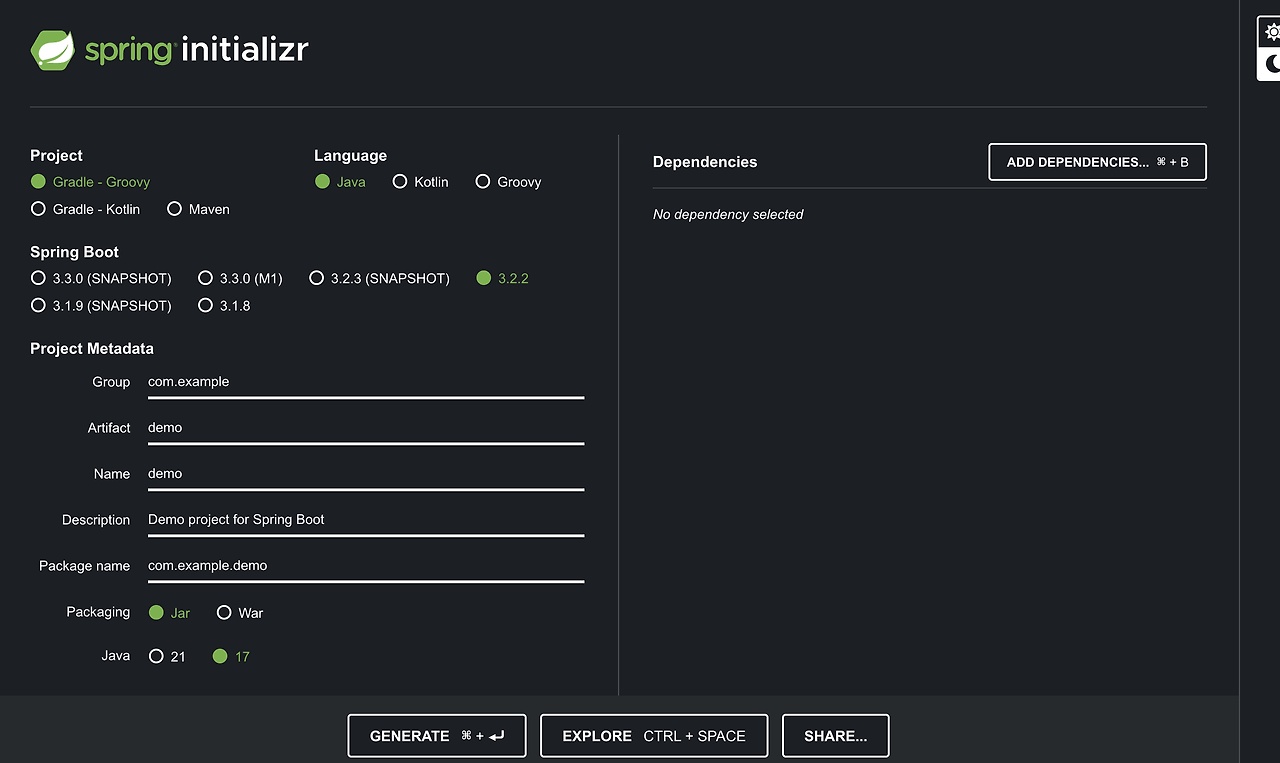Click the 'No dependency selected' text
This screenshot has height=763, width=1280.
(x=728, y=214)
